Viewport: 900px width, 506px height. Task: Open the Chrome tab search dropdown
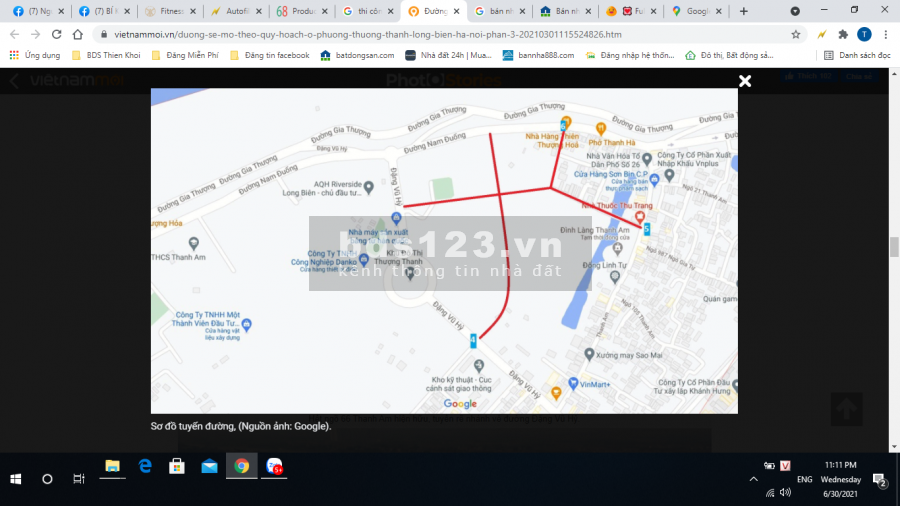pyautogui.click(x=795, y=11)
